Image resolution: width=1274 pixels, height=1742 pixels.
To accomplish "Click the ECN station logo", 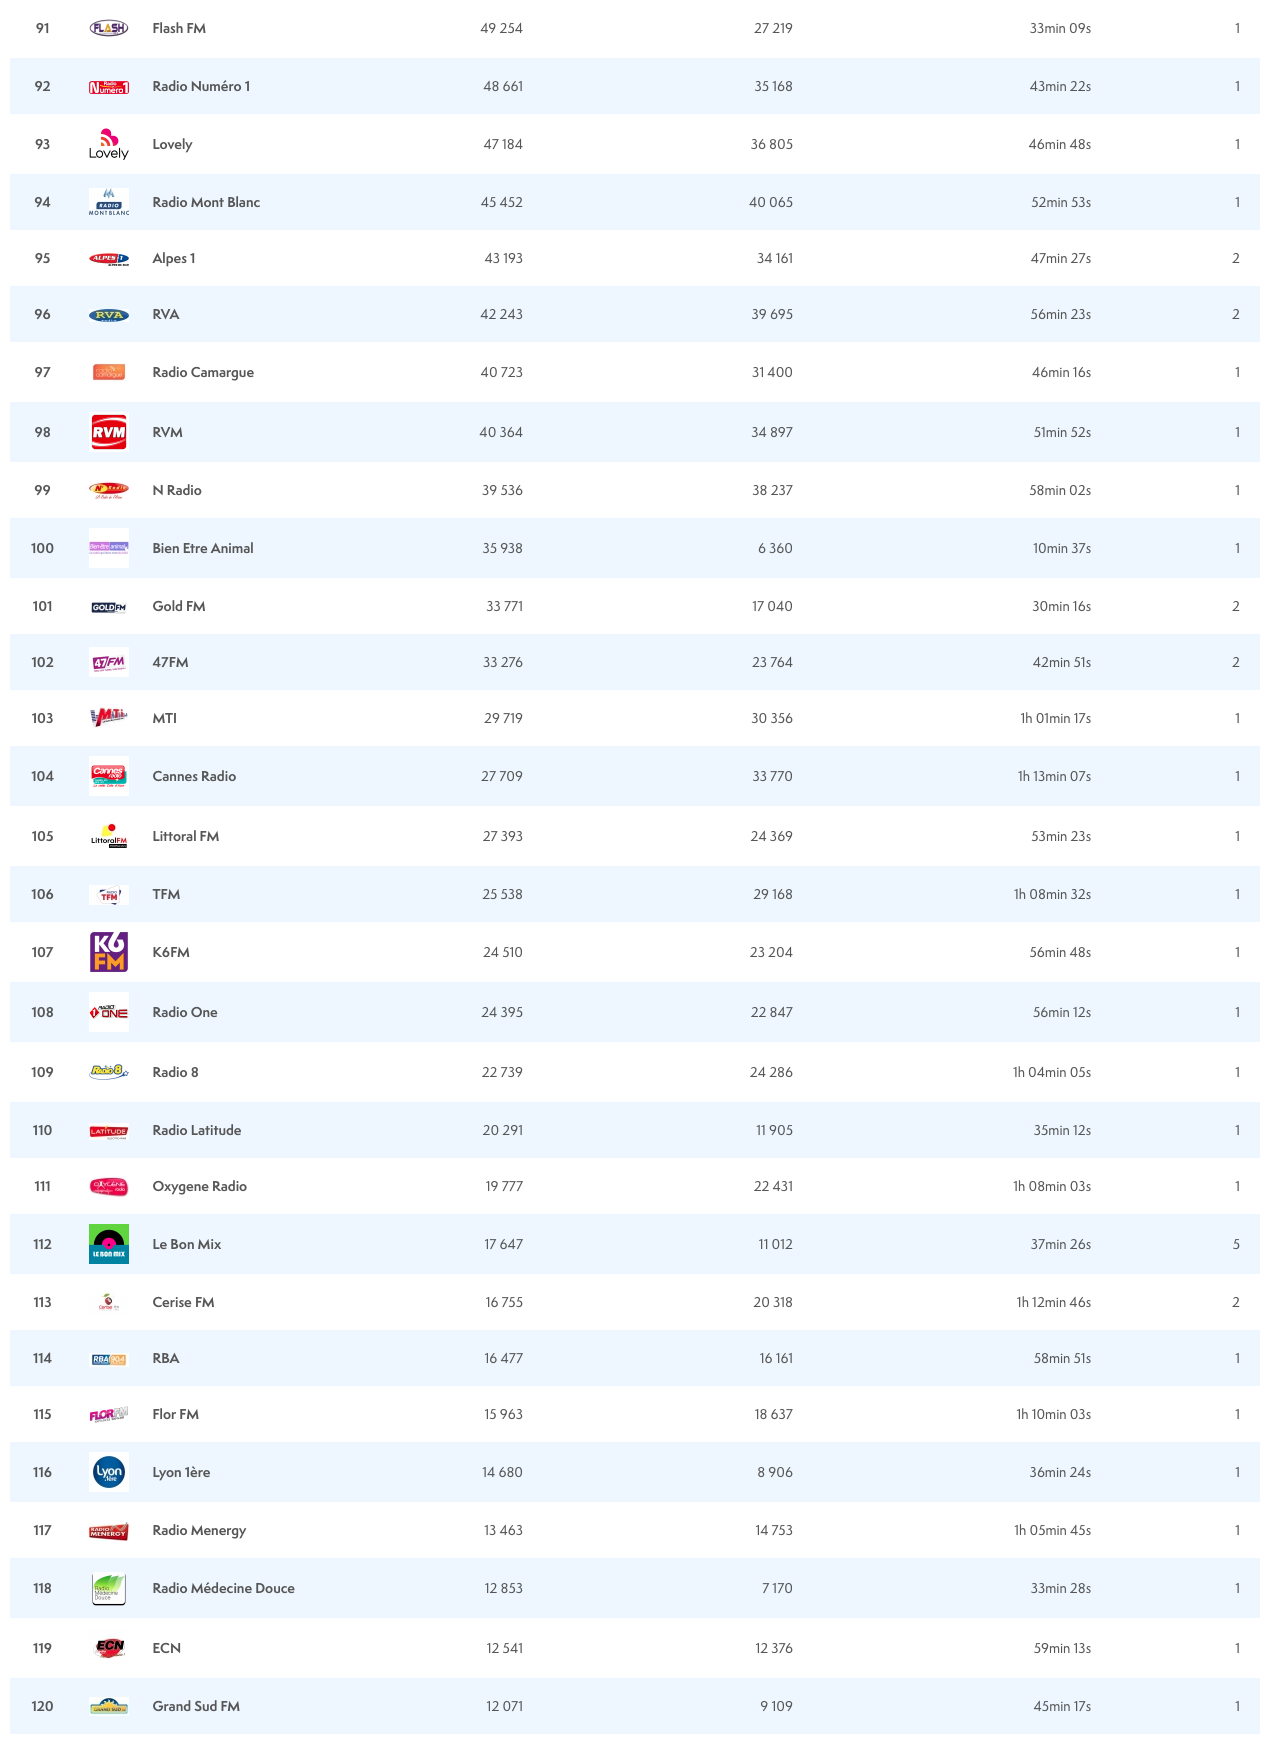I will click(x=108, y=1648).
